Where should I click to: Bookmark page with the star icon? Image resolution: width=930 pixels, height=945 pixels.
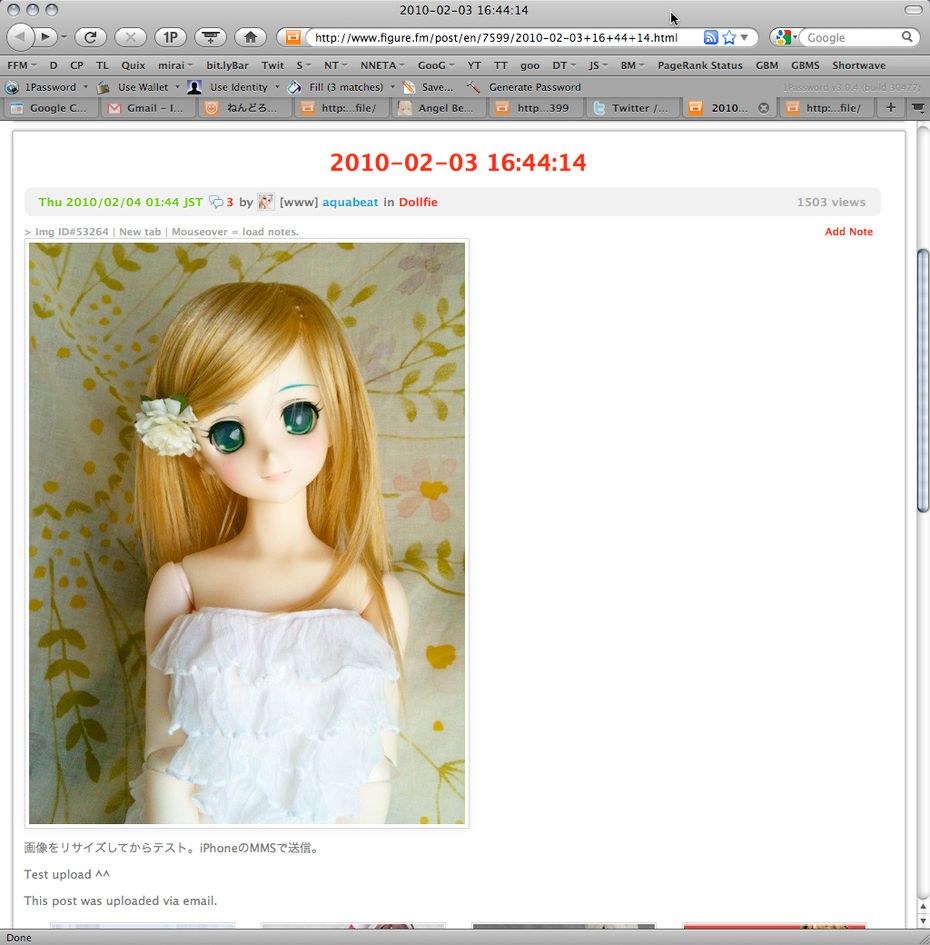729,37
